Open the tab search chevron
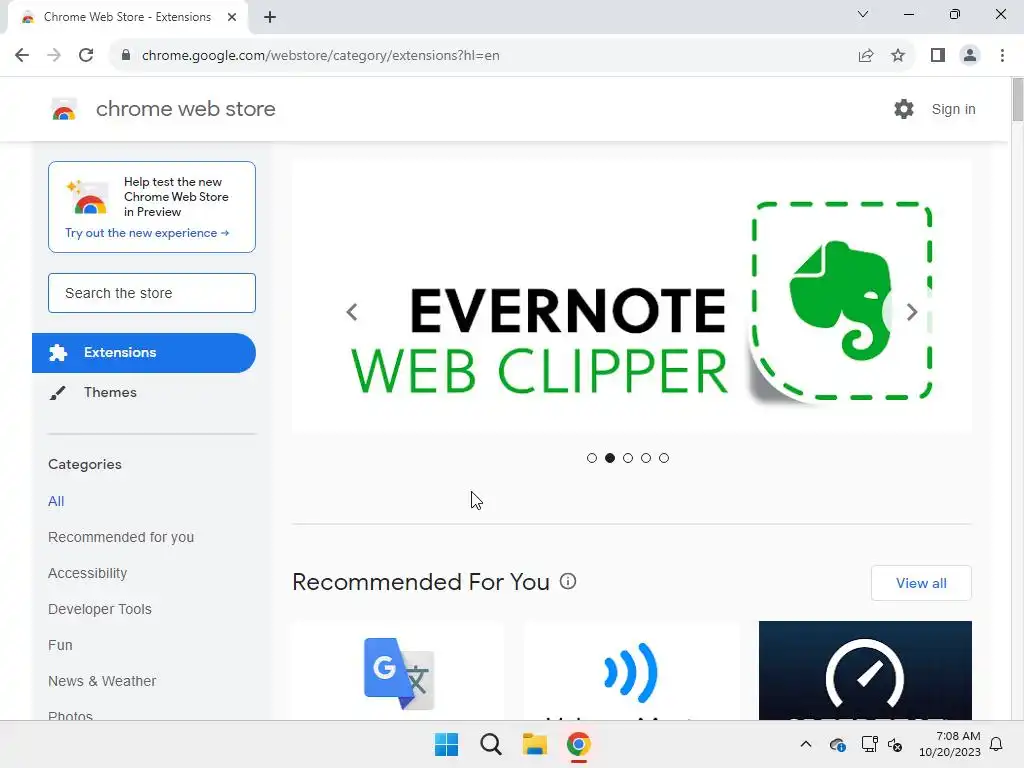Image resolution: width=1024 pixels, height=768 pixels. coord(863,14)
